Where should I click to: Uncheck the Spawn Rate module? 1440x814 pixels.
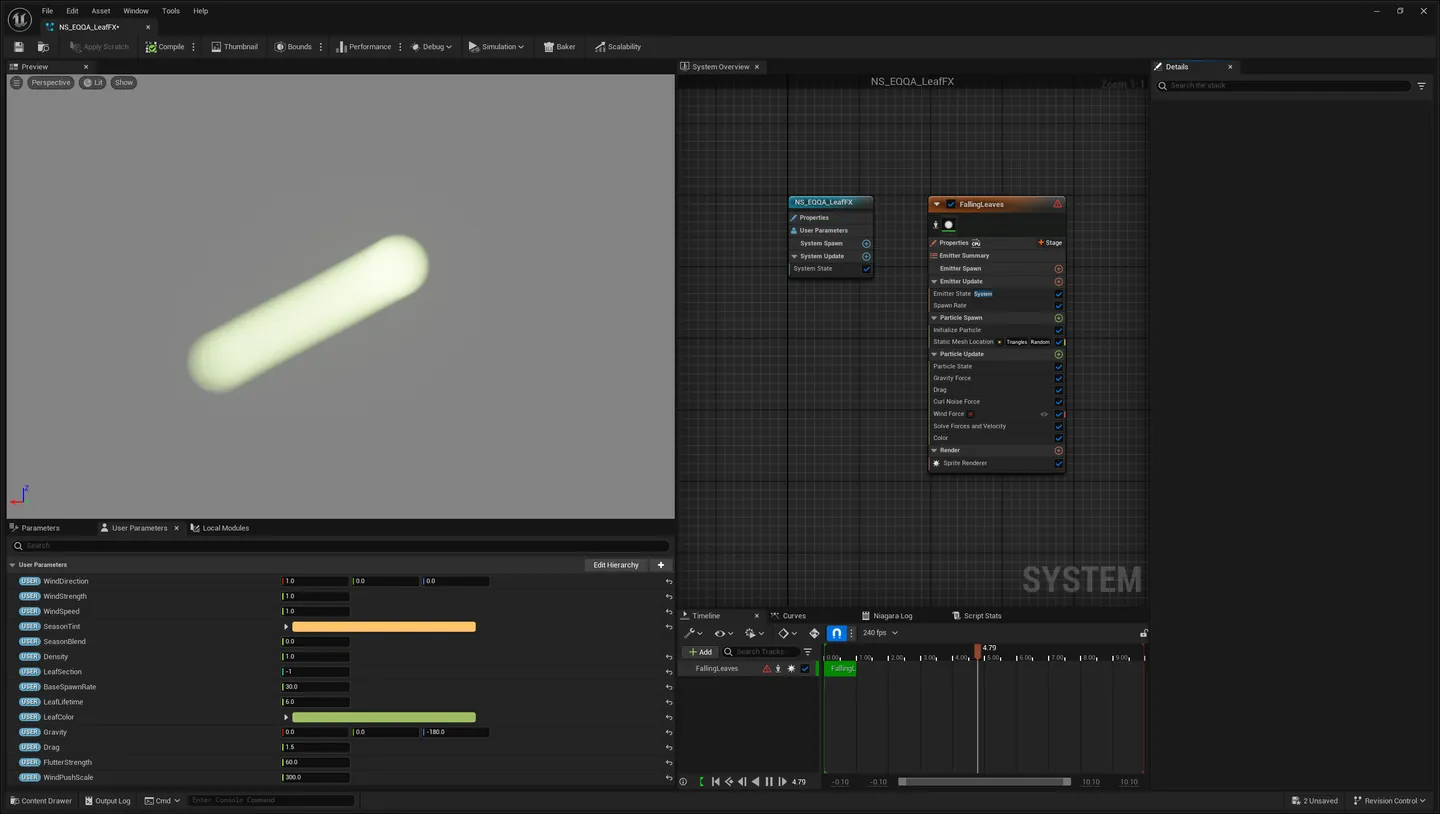coord(1059,306)
